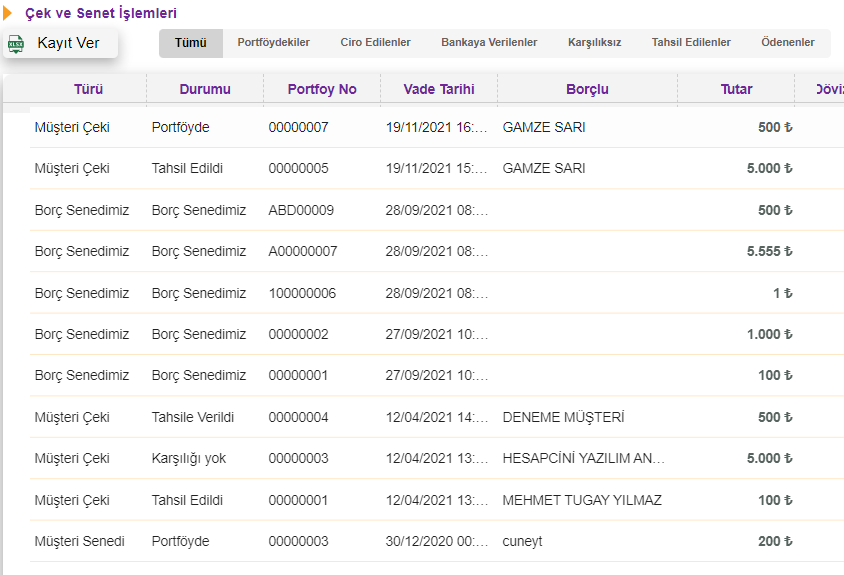View the Tahsil Edilenler tab

[x=691, y=43]
